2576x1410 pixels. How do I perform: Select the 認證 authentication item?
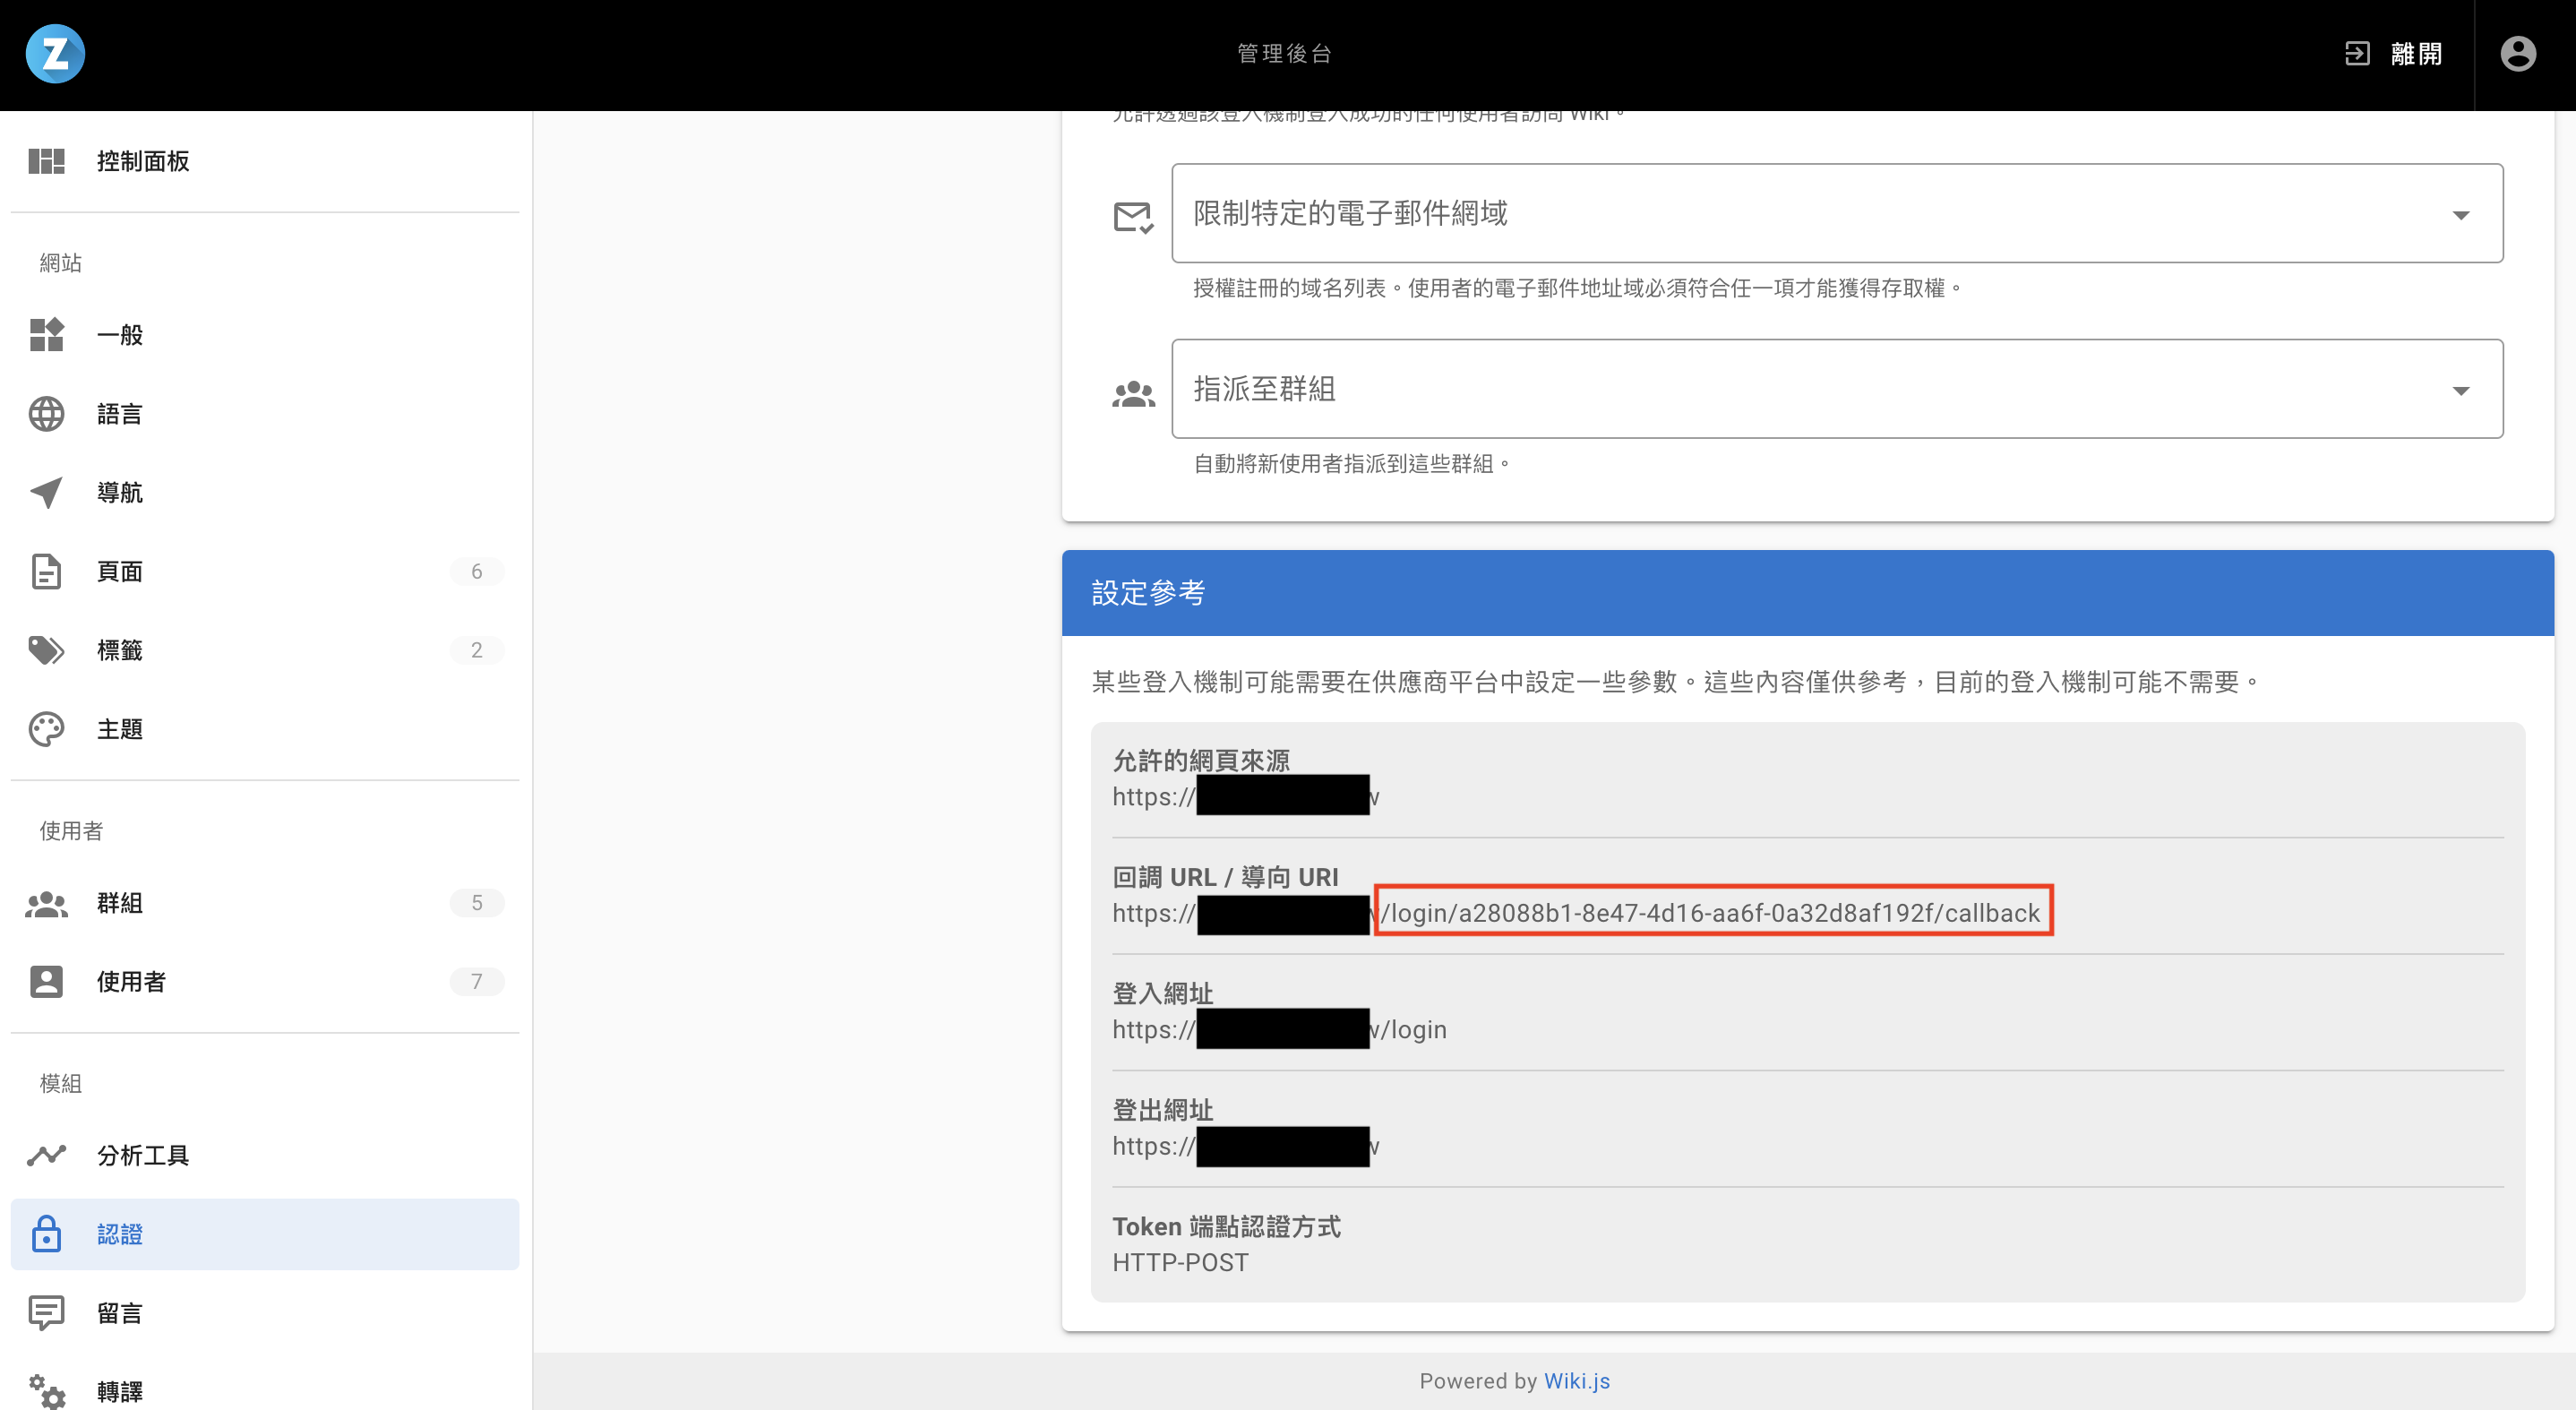(x=265, y=1234)
